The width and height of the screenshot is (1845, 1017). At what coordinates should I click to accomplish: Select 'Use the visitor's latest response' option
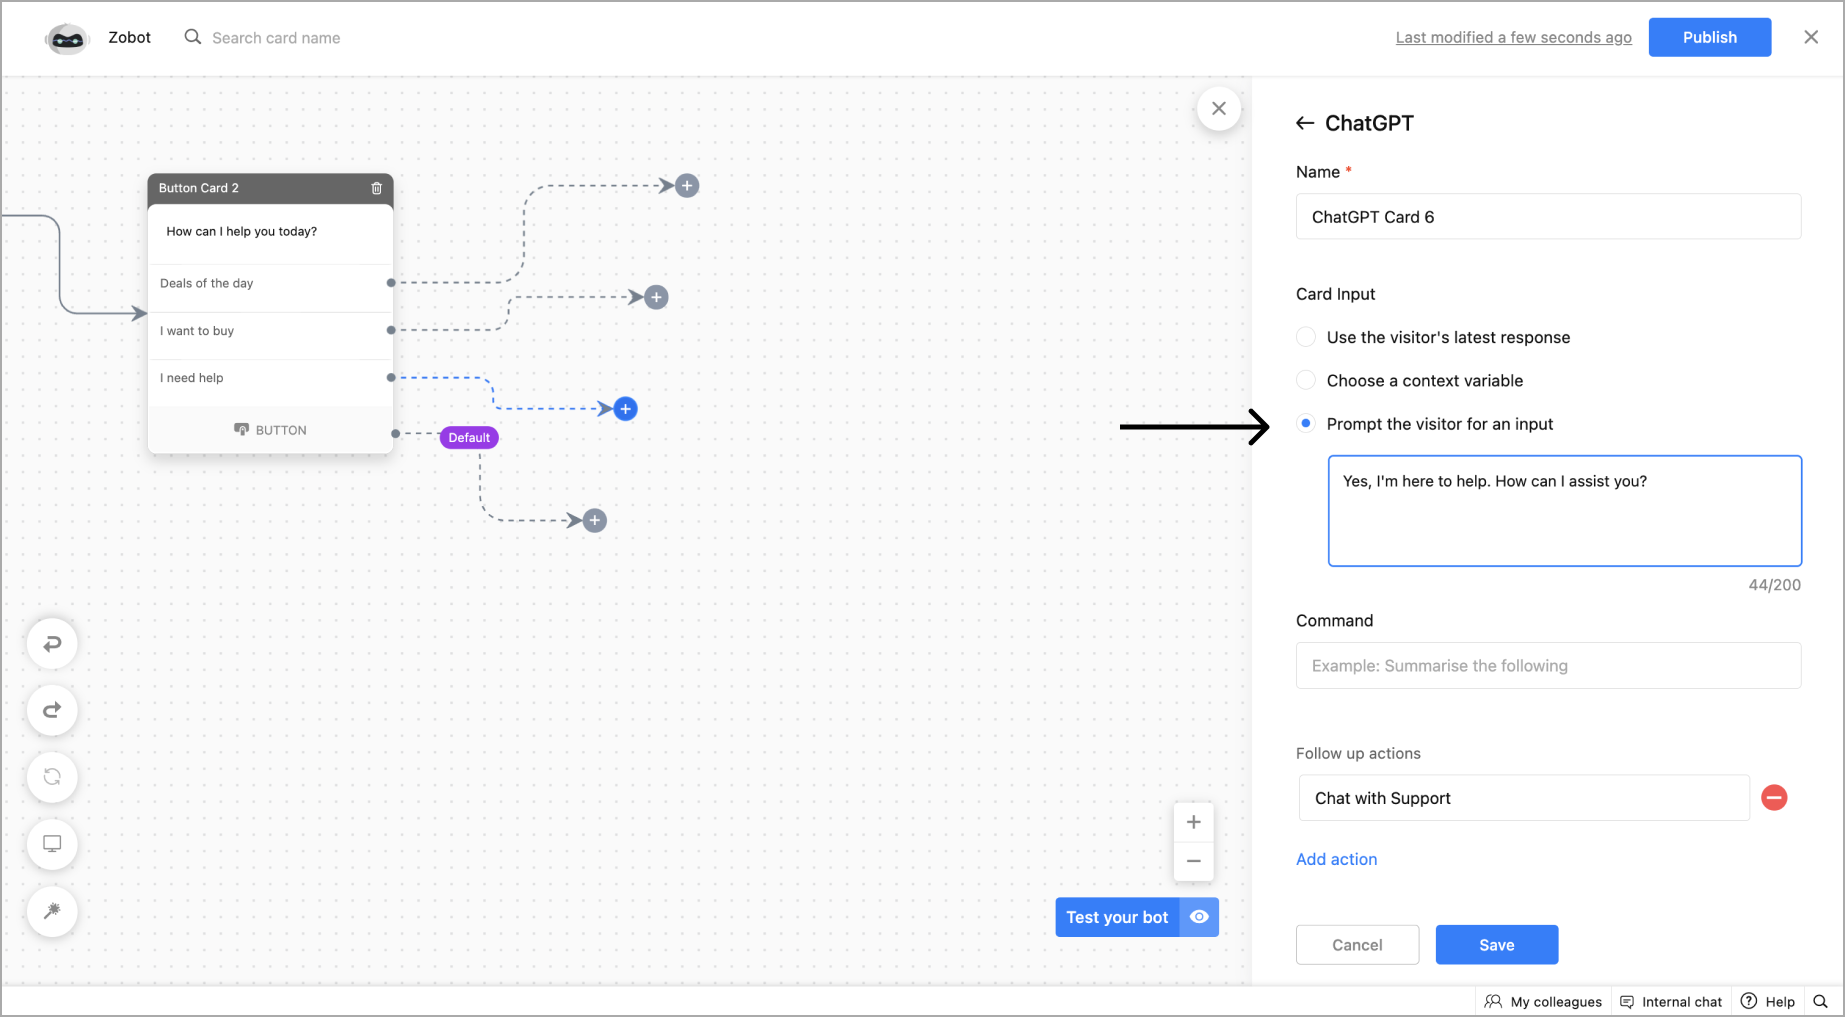[x=1306, y=337]
